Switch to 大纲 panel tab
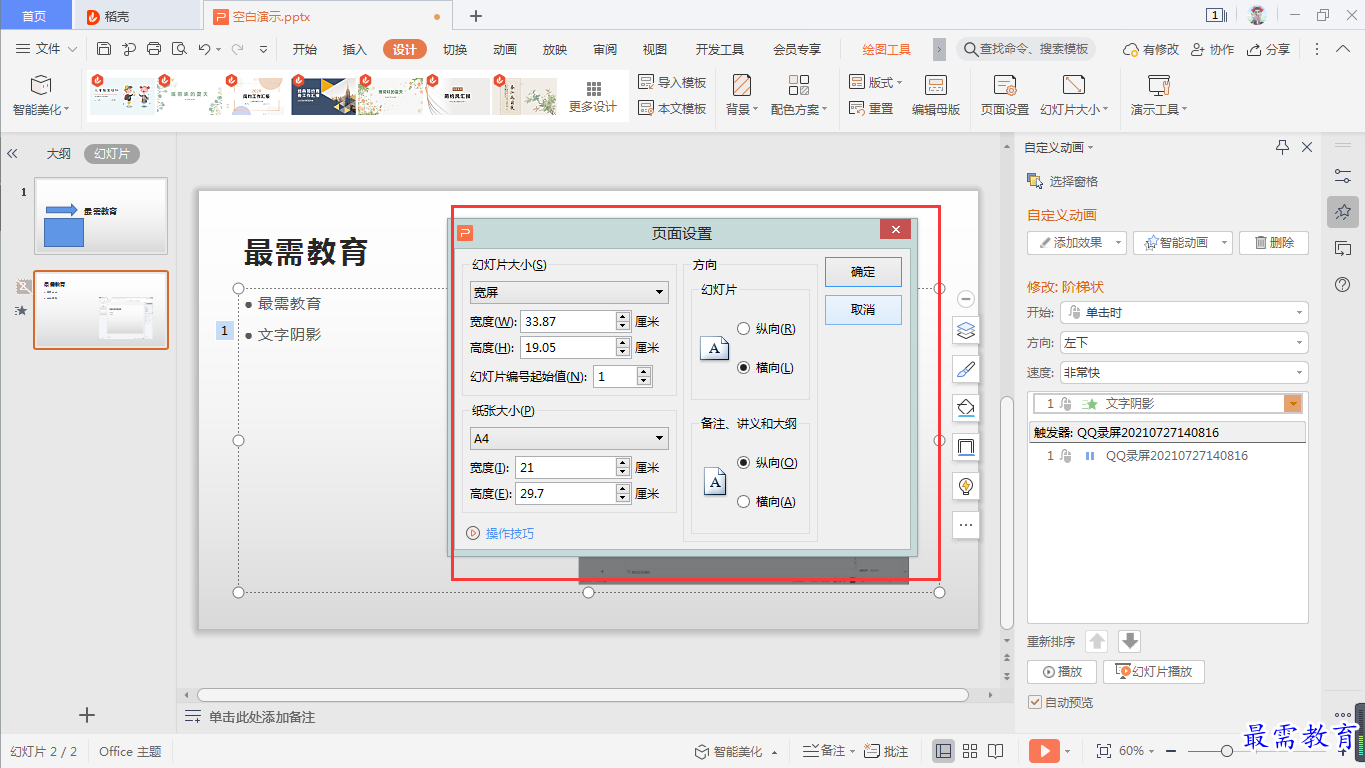1365x768 pixels. coord(59,154)
